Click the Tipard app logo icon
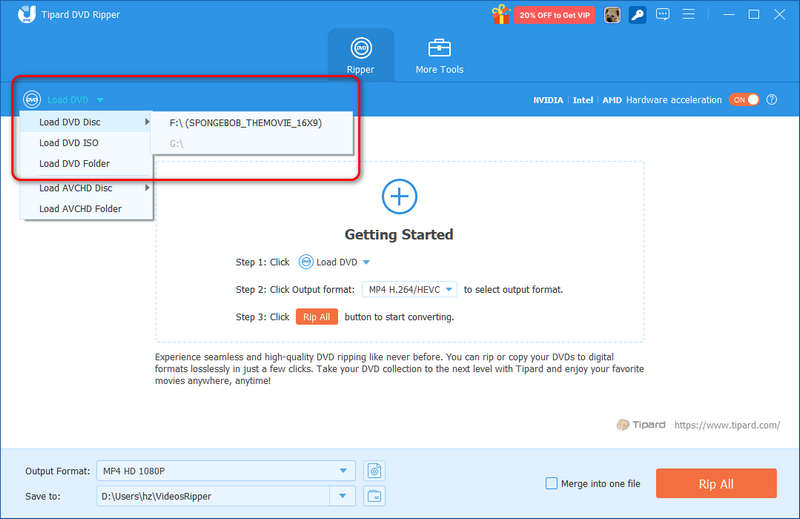 (26, 14)
